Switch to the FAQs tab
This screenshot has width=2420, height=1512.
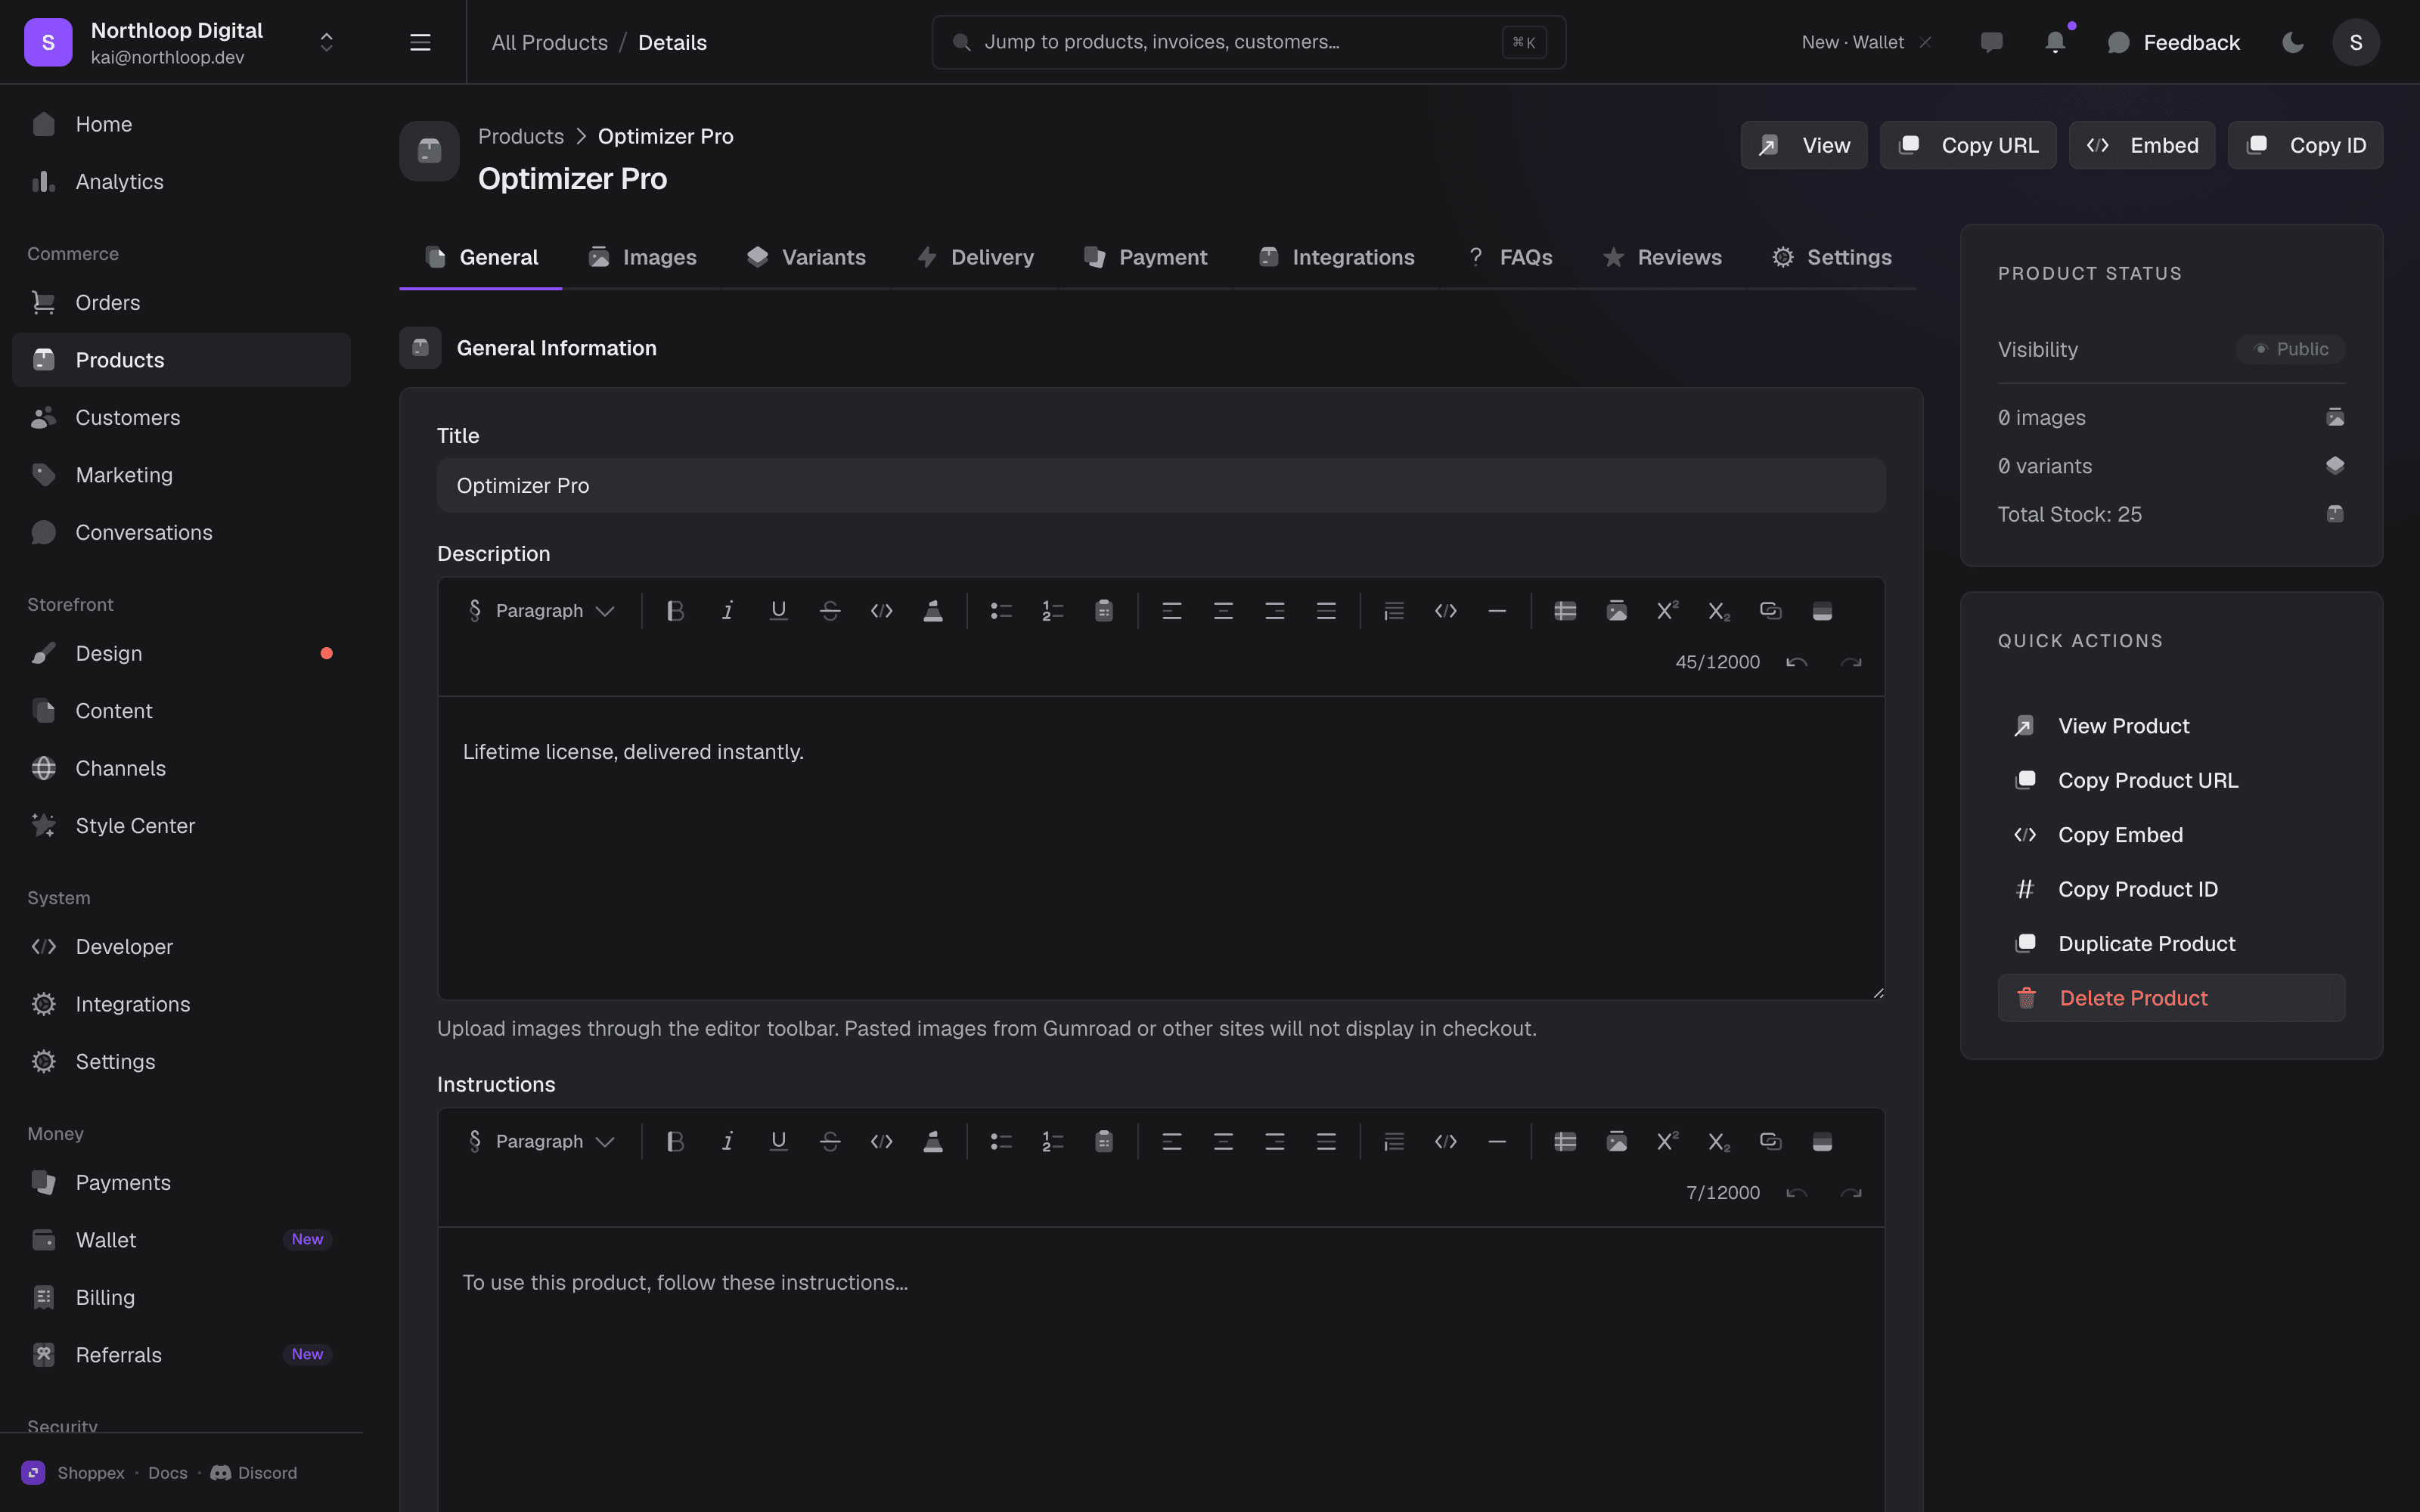[1509, 257]
